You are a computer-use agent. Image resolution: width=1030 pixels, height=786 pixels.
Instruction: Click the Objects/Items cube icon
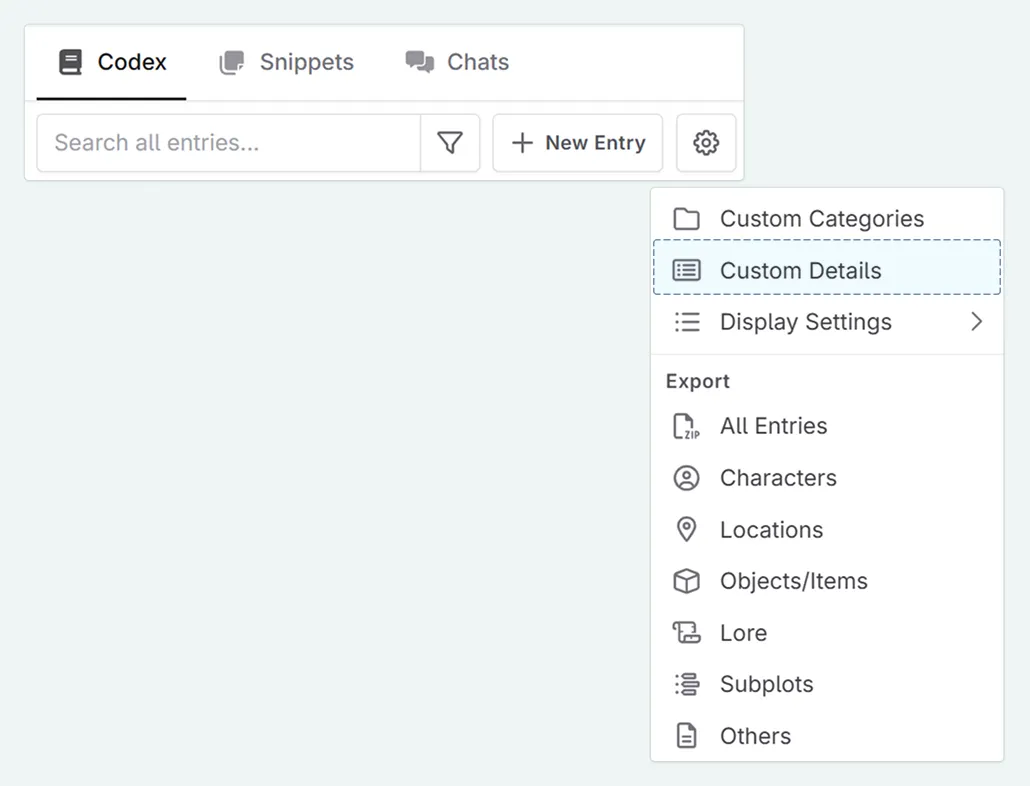(686, 581)
